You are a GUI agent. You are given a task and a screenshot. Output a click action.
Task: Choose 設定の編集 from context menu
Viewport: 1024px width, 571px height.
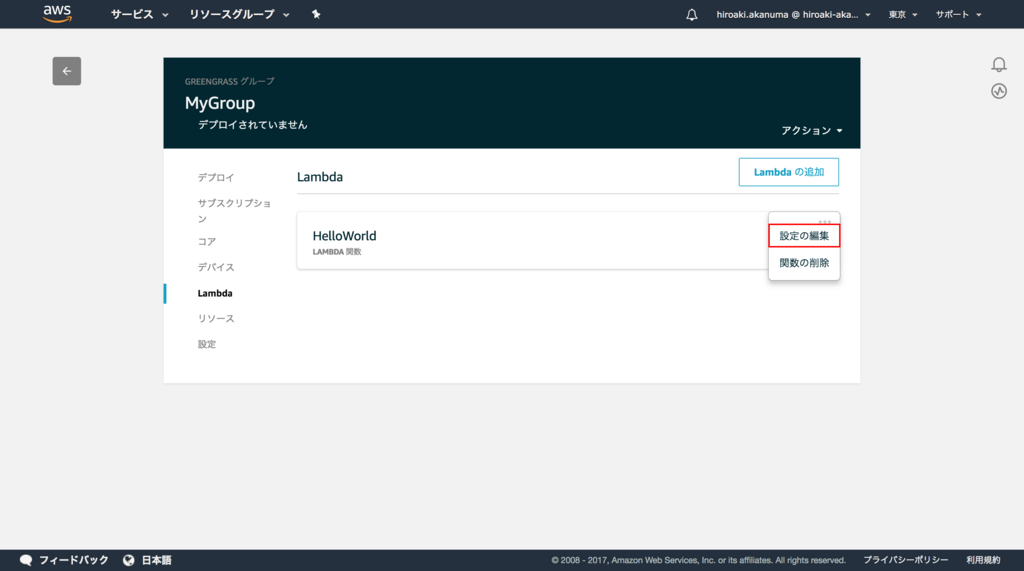point(804,236)
